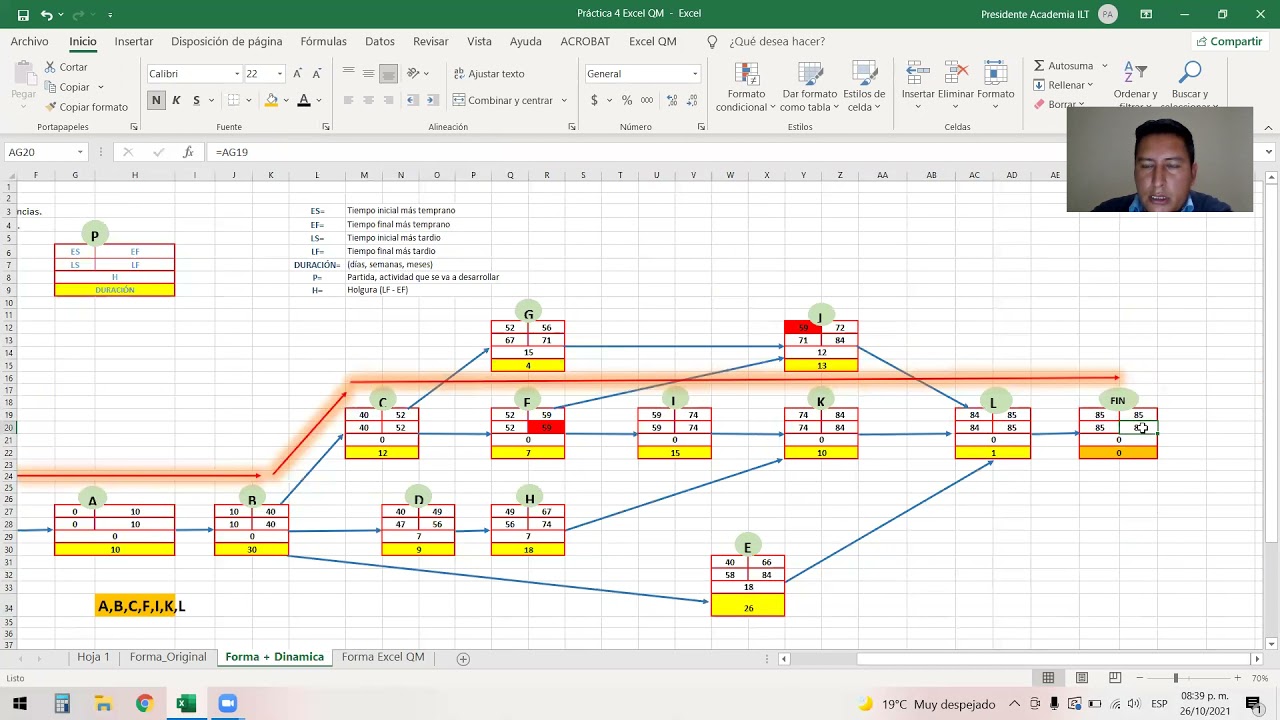Apply the yellow fill color bucket
Image resolution: width=1280 pixels, height=720 pixels.
271,100
